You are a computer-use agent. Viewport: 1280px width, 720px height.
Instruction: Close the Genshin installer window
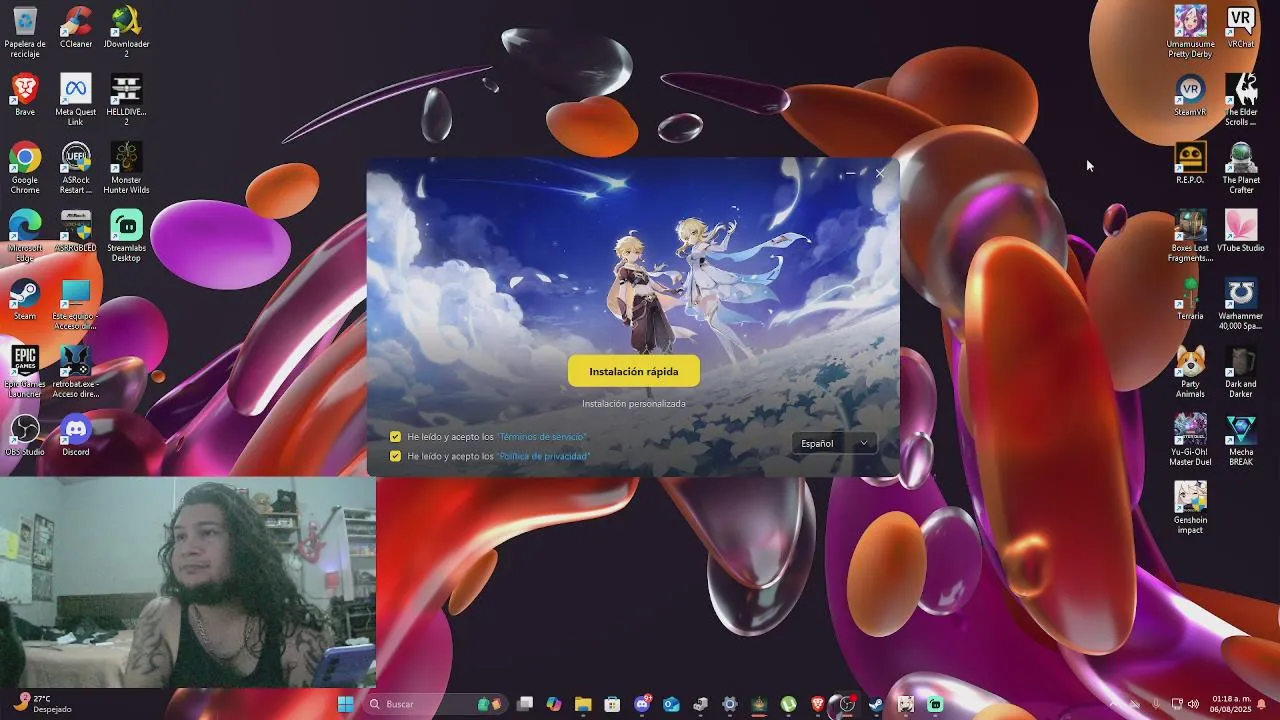[880, 173]
